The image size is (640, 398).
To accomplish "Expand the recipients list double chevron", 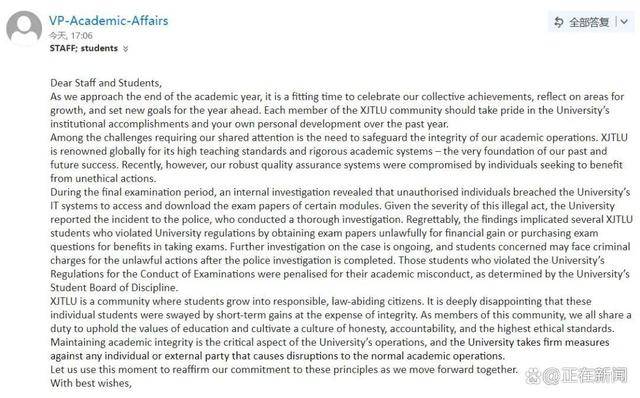I will click(x=125, y=49).
